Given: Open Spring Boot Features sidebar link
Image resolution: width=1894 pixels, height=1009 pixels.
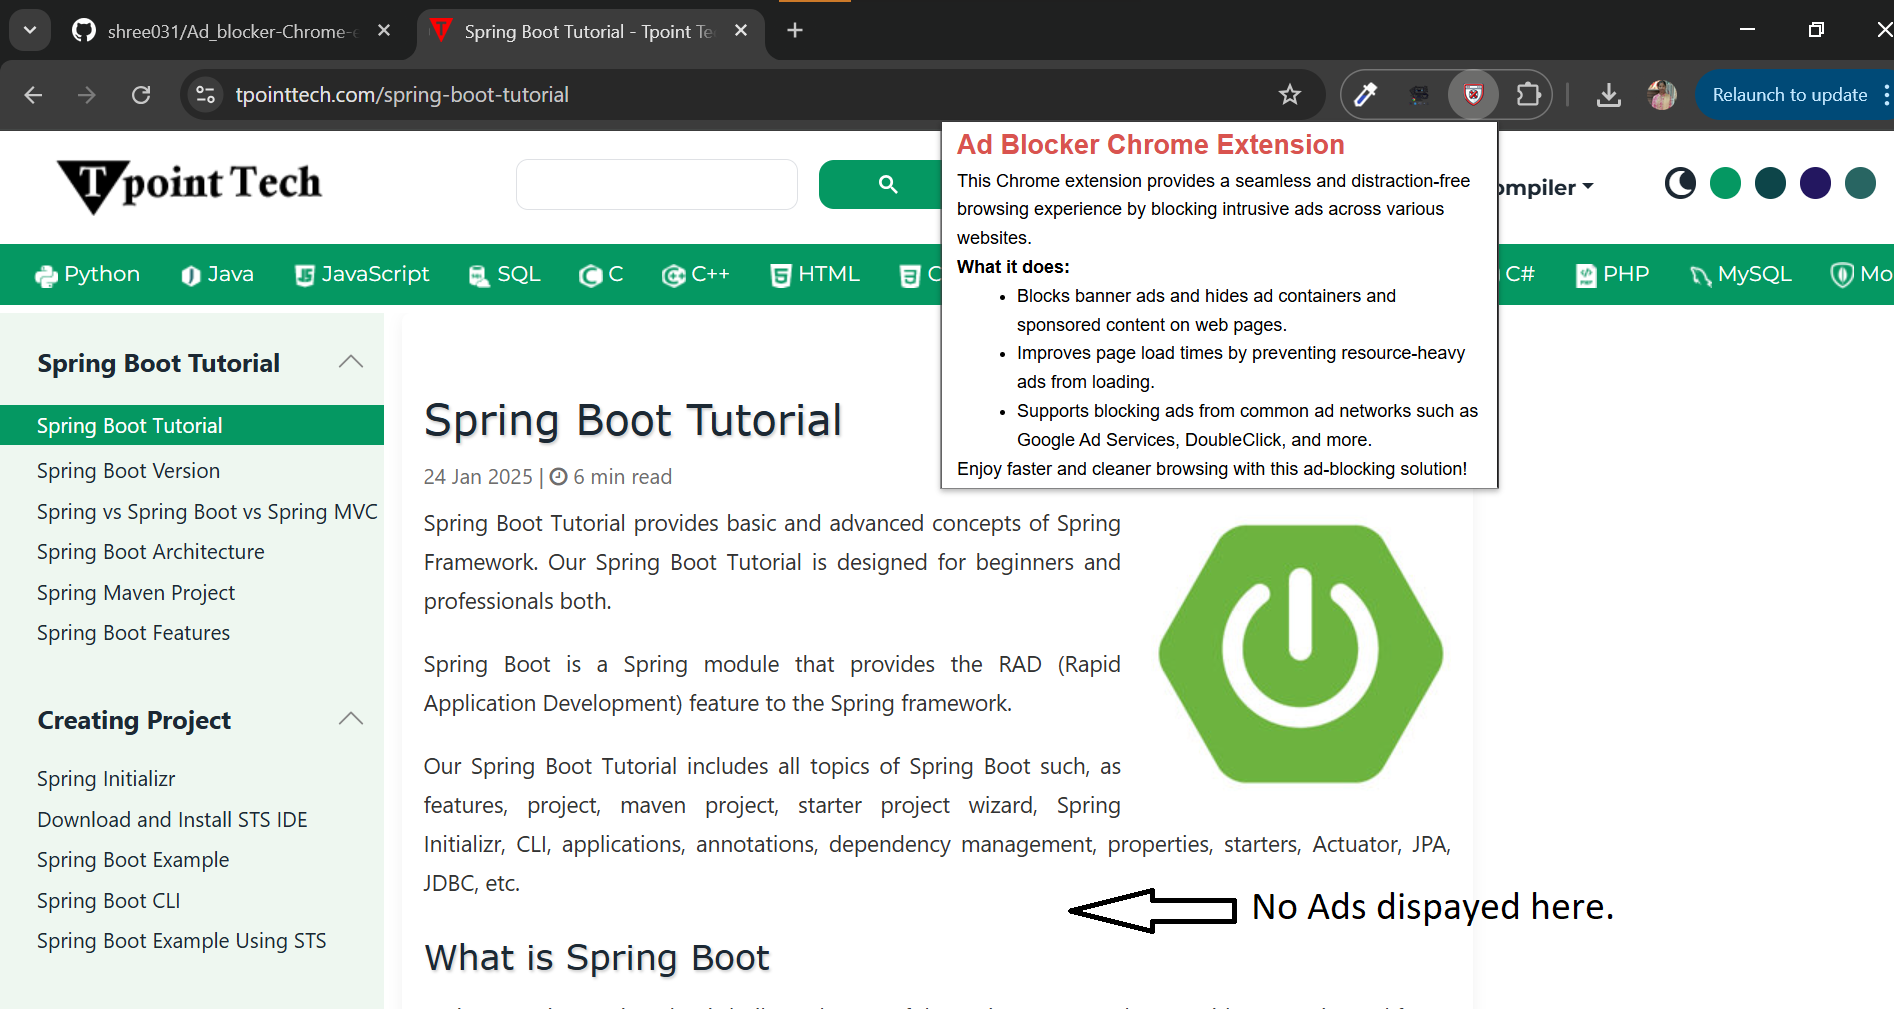Looking at the screenshot, I should [133, 633].
